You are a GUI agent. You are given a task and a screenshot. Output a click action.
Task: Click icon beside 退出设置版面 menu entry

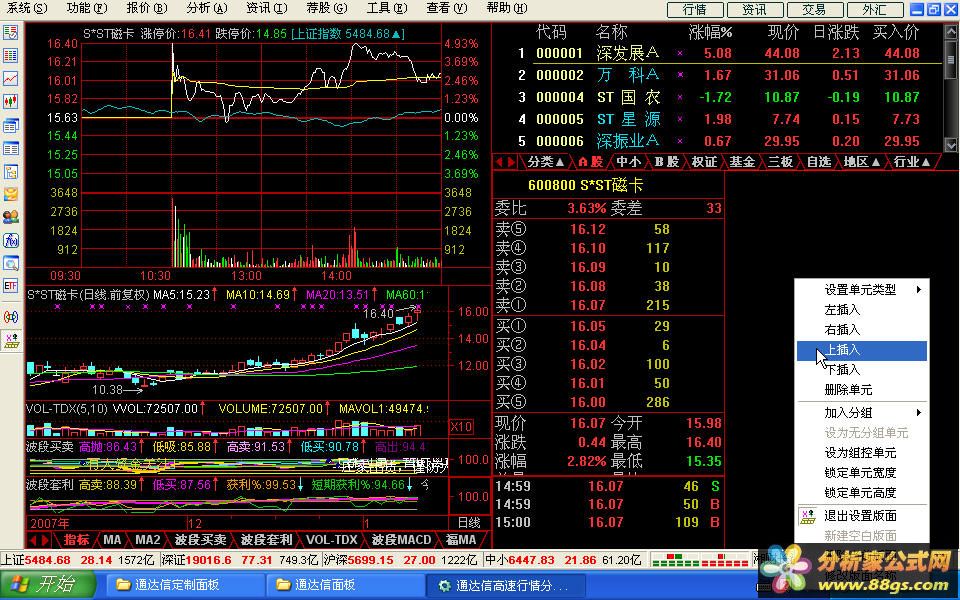coord(808,516)
